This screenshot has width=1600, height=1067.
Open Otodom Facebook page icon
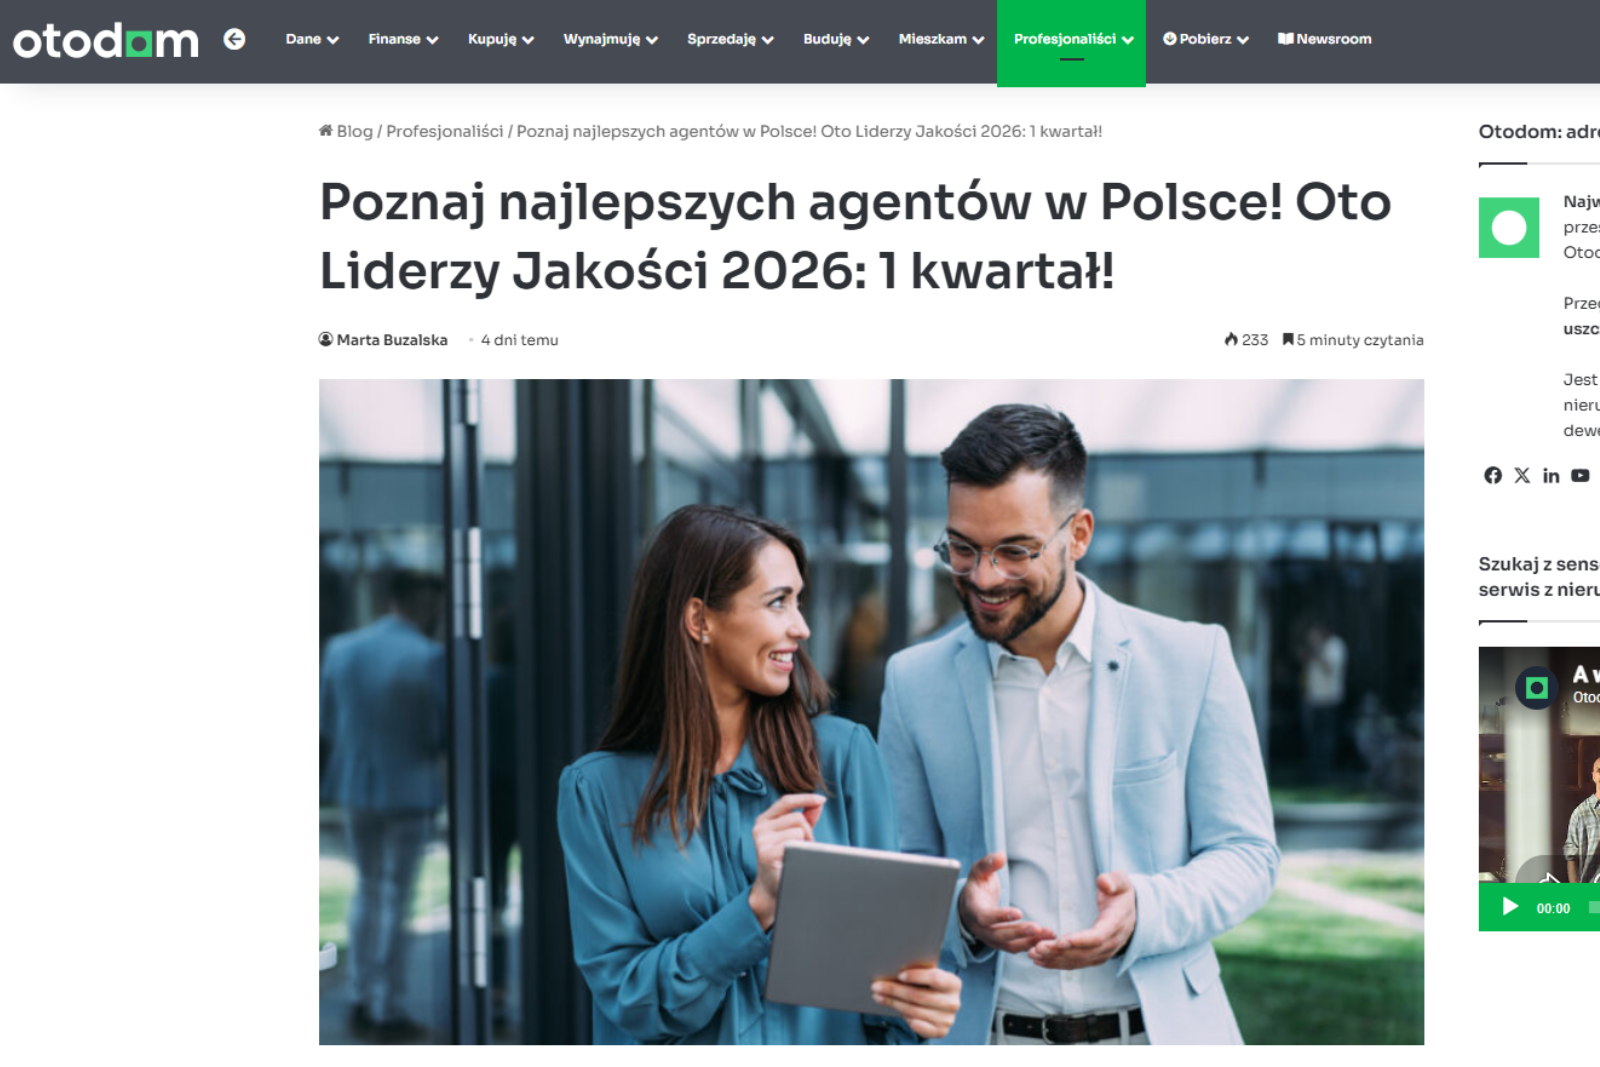click(x=1493, y=475)
